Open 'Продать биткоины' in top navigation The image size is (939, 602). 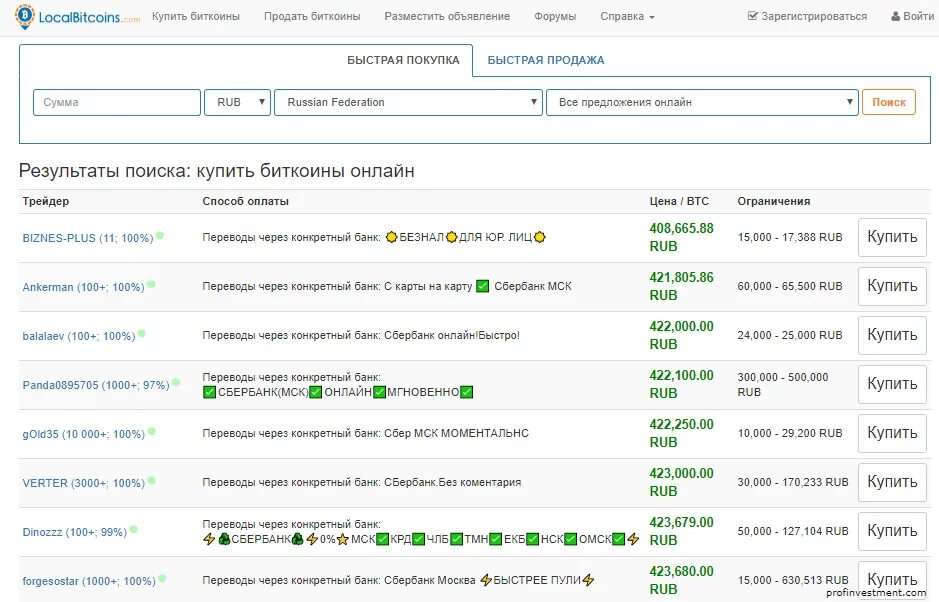click(x=312, y=17)
